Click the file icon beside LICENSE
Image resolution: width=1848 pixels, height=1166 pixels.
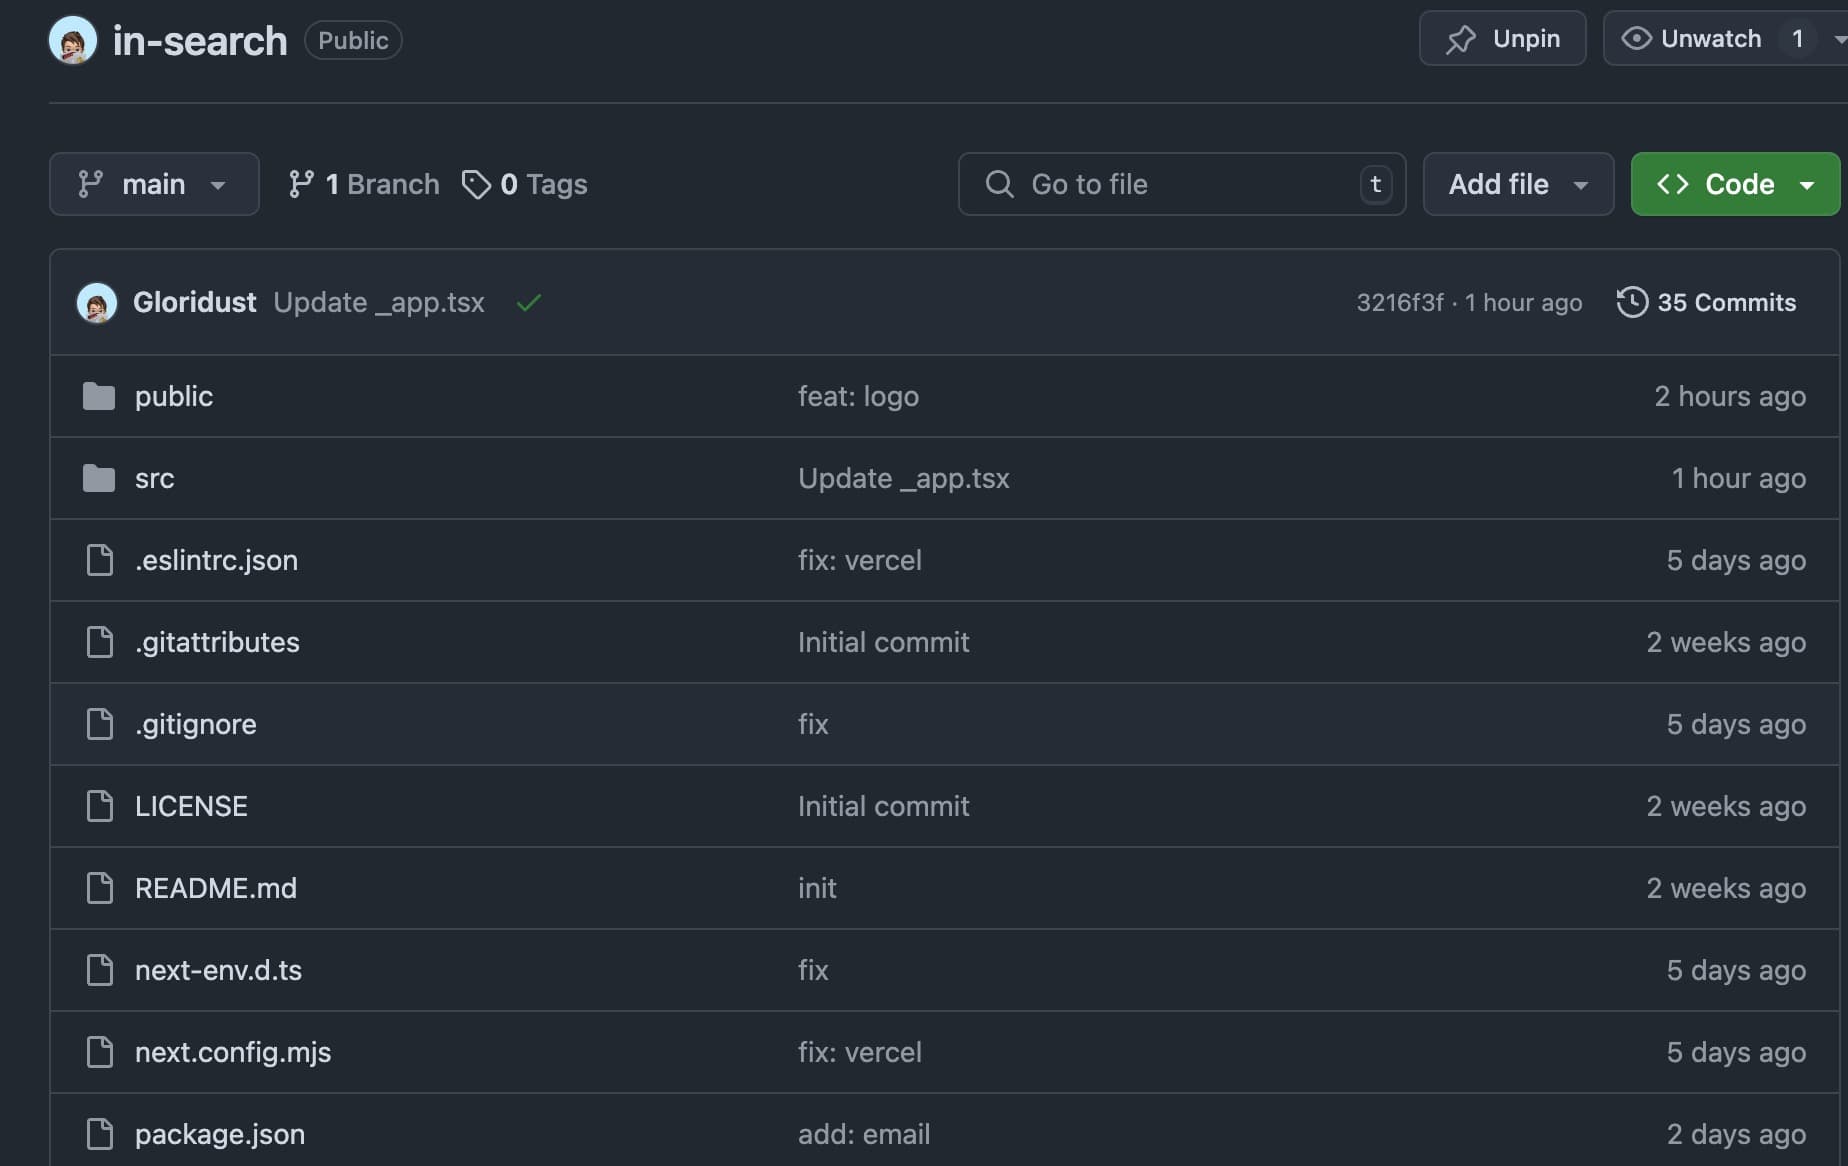[x=100, y=806]
